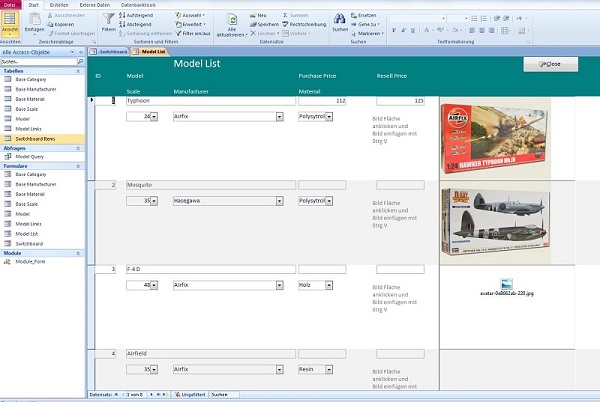Align text right in ribbon
600x402 pixels.
click(x=491, y=30)
